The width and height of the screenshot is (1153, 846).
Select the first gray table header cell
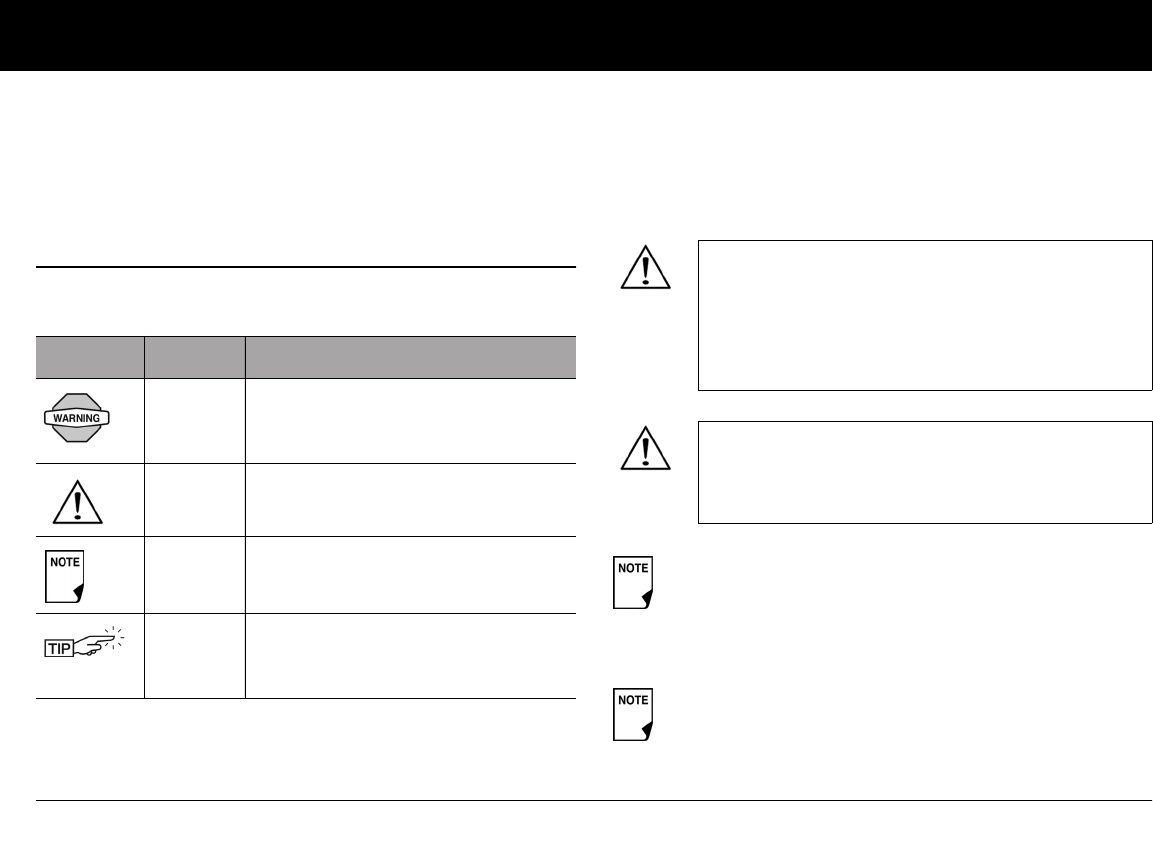pos(90,357)
